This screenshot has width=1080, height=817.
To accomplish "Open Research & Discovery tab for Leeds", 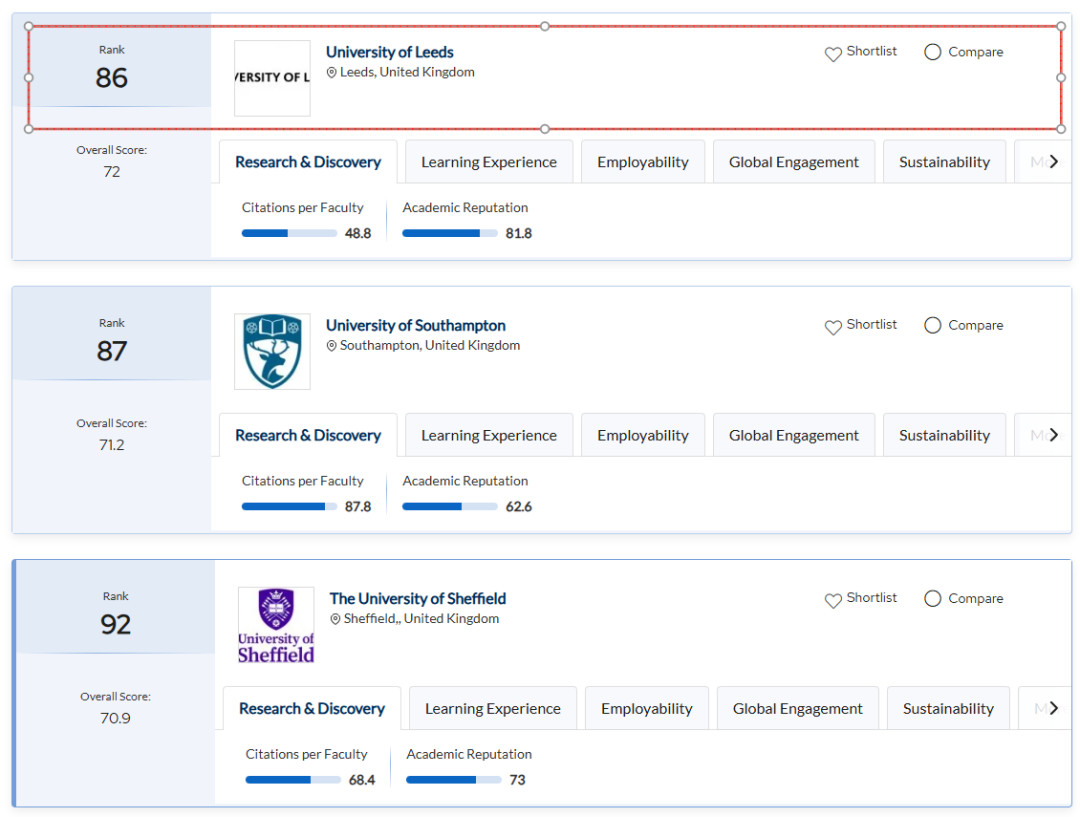I will tap(308, 162).
